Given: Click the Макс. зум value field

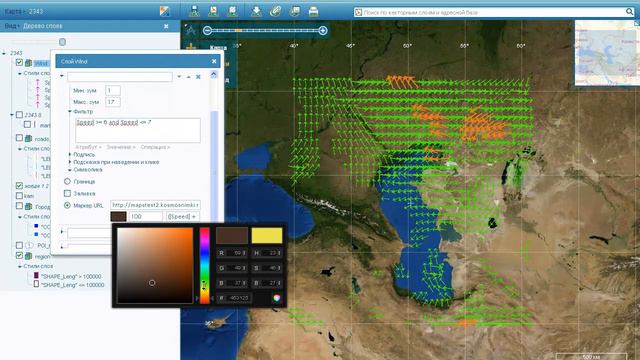Looking at the screenshot, I should (113, 102).
